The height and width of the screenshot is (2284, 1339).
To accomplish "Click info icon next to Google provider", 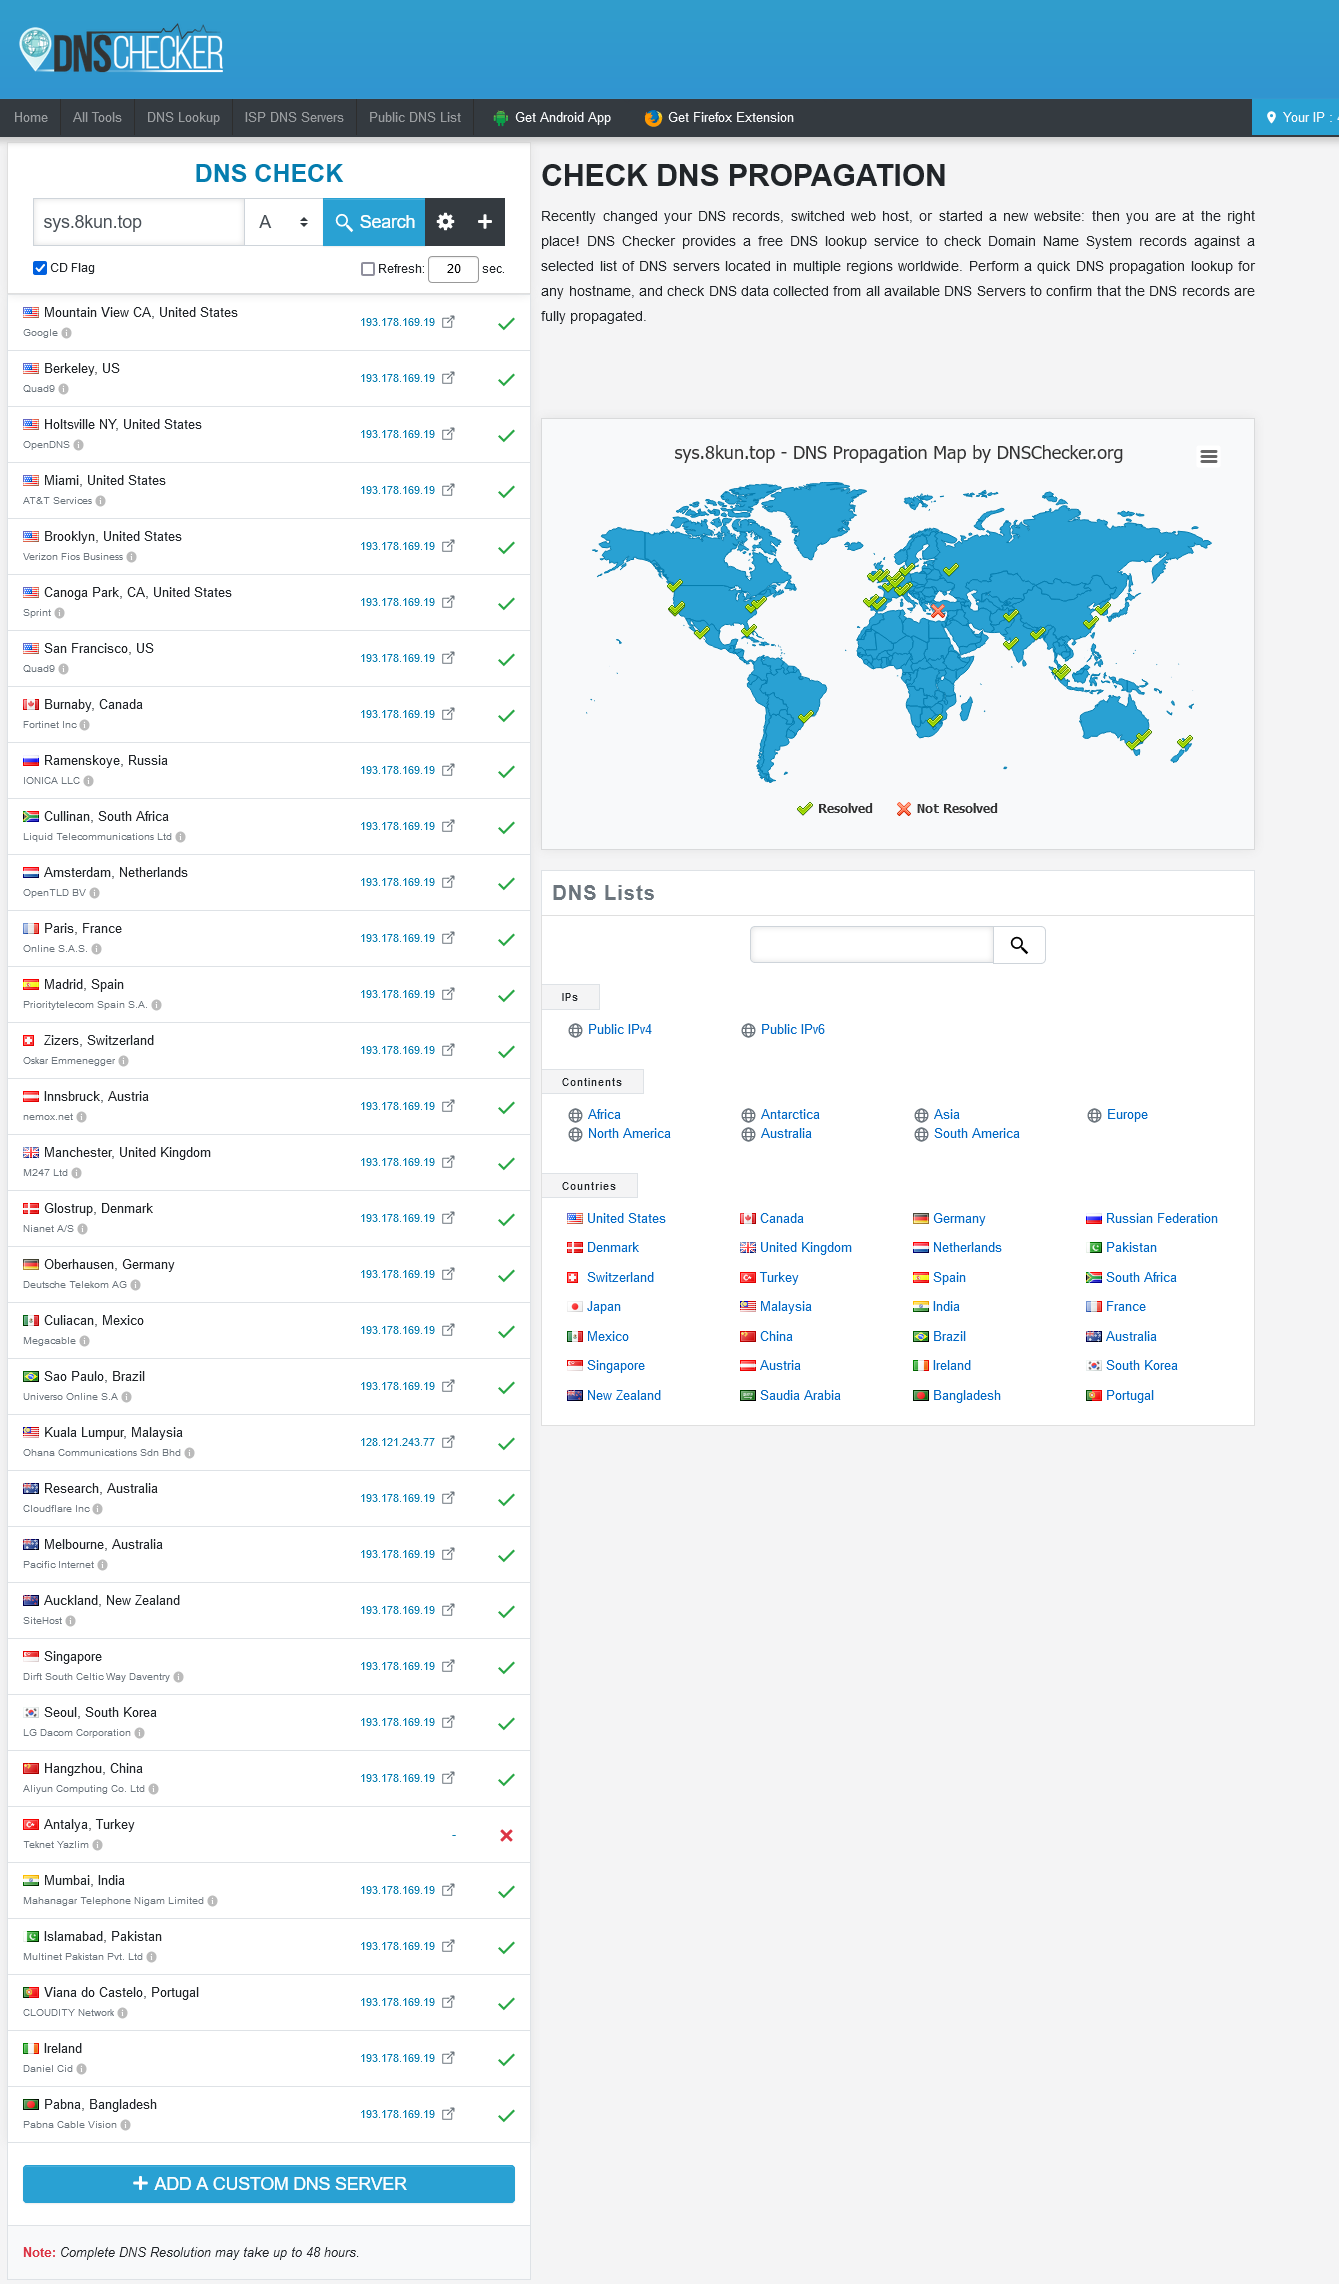I will 67,333.
